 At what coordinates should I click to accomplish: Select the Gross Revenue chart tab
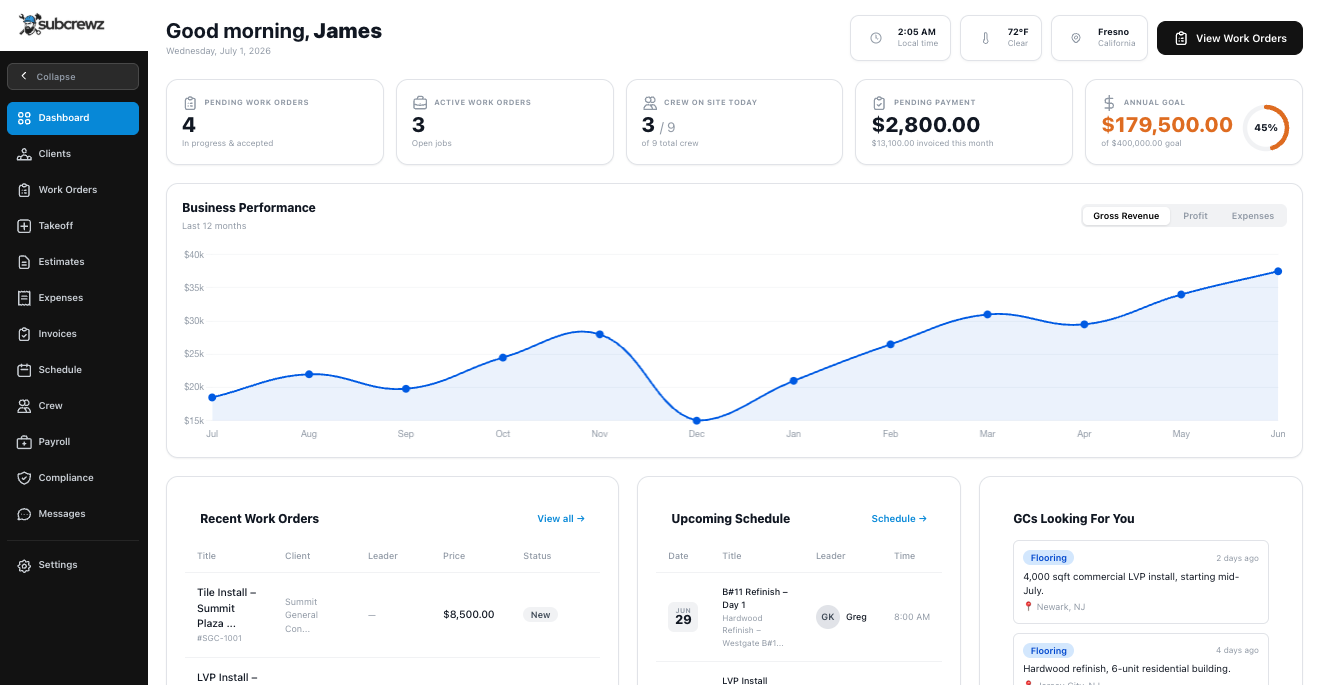click(1126, 216)
